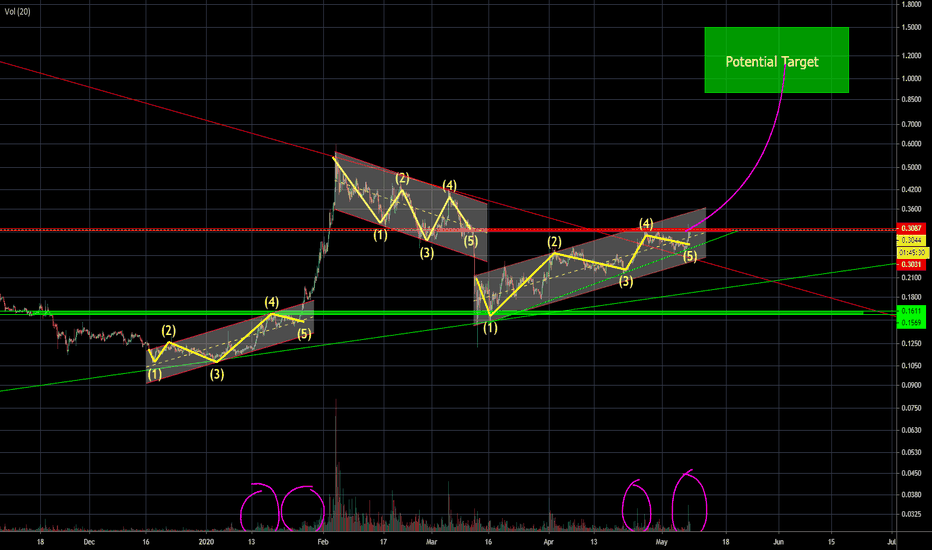Select the green Potential Target box
This screenshot has height=550, width=932.
coord(776,60)
